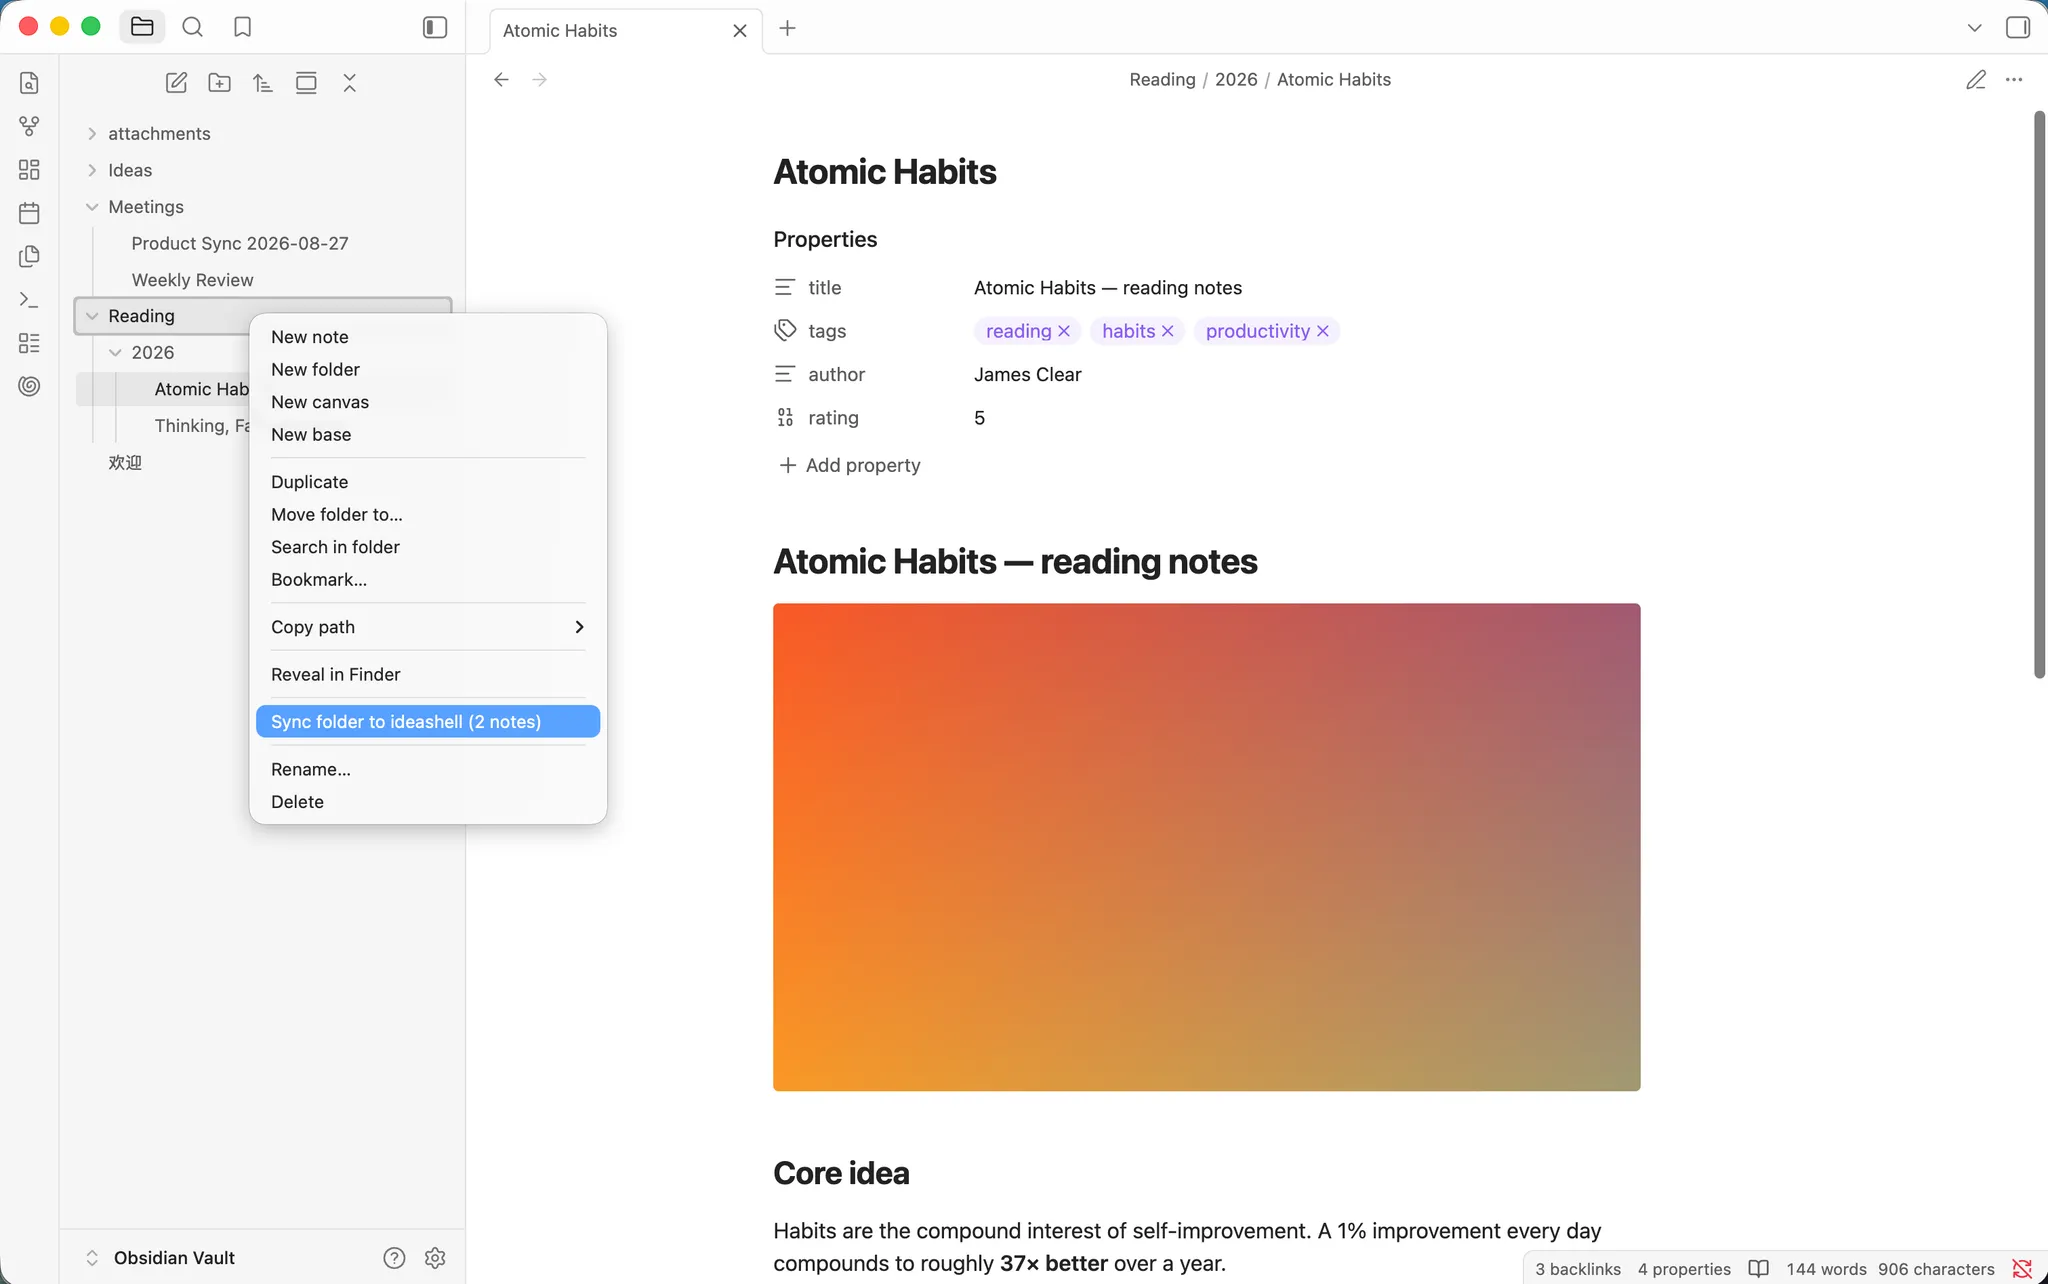The height and width of the screenshot is (1284, 2048).
Task: Choose New note from context menu
Action: tap(428, 337)
